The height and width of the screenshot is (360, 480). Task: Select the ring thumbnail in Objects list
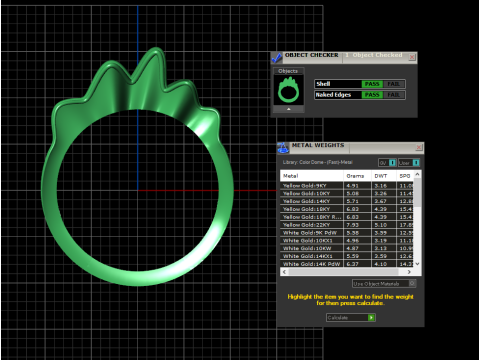coord(289,90)
